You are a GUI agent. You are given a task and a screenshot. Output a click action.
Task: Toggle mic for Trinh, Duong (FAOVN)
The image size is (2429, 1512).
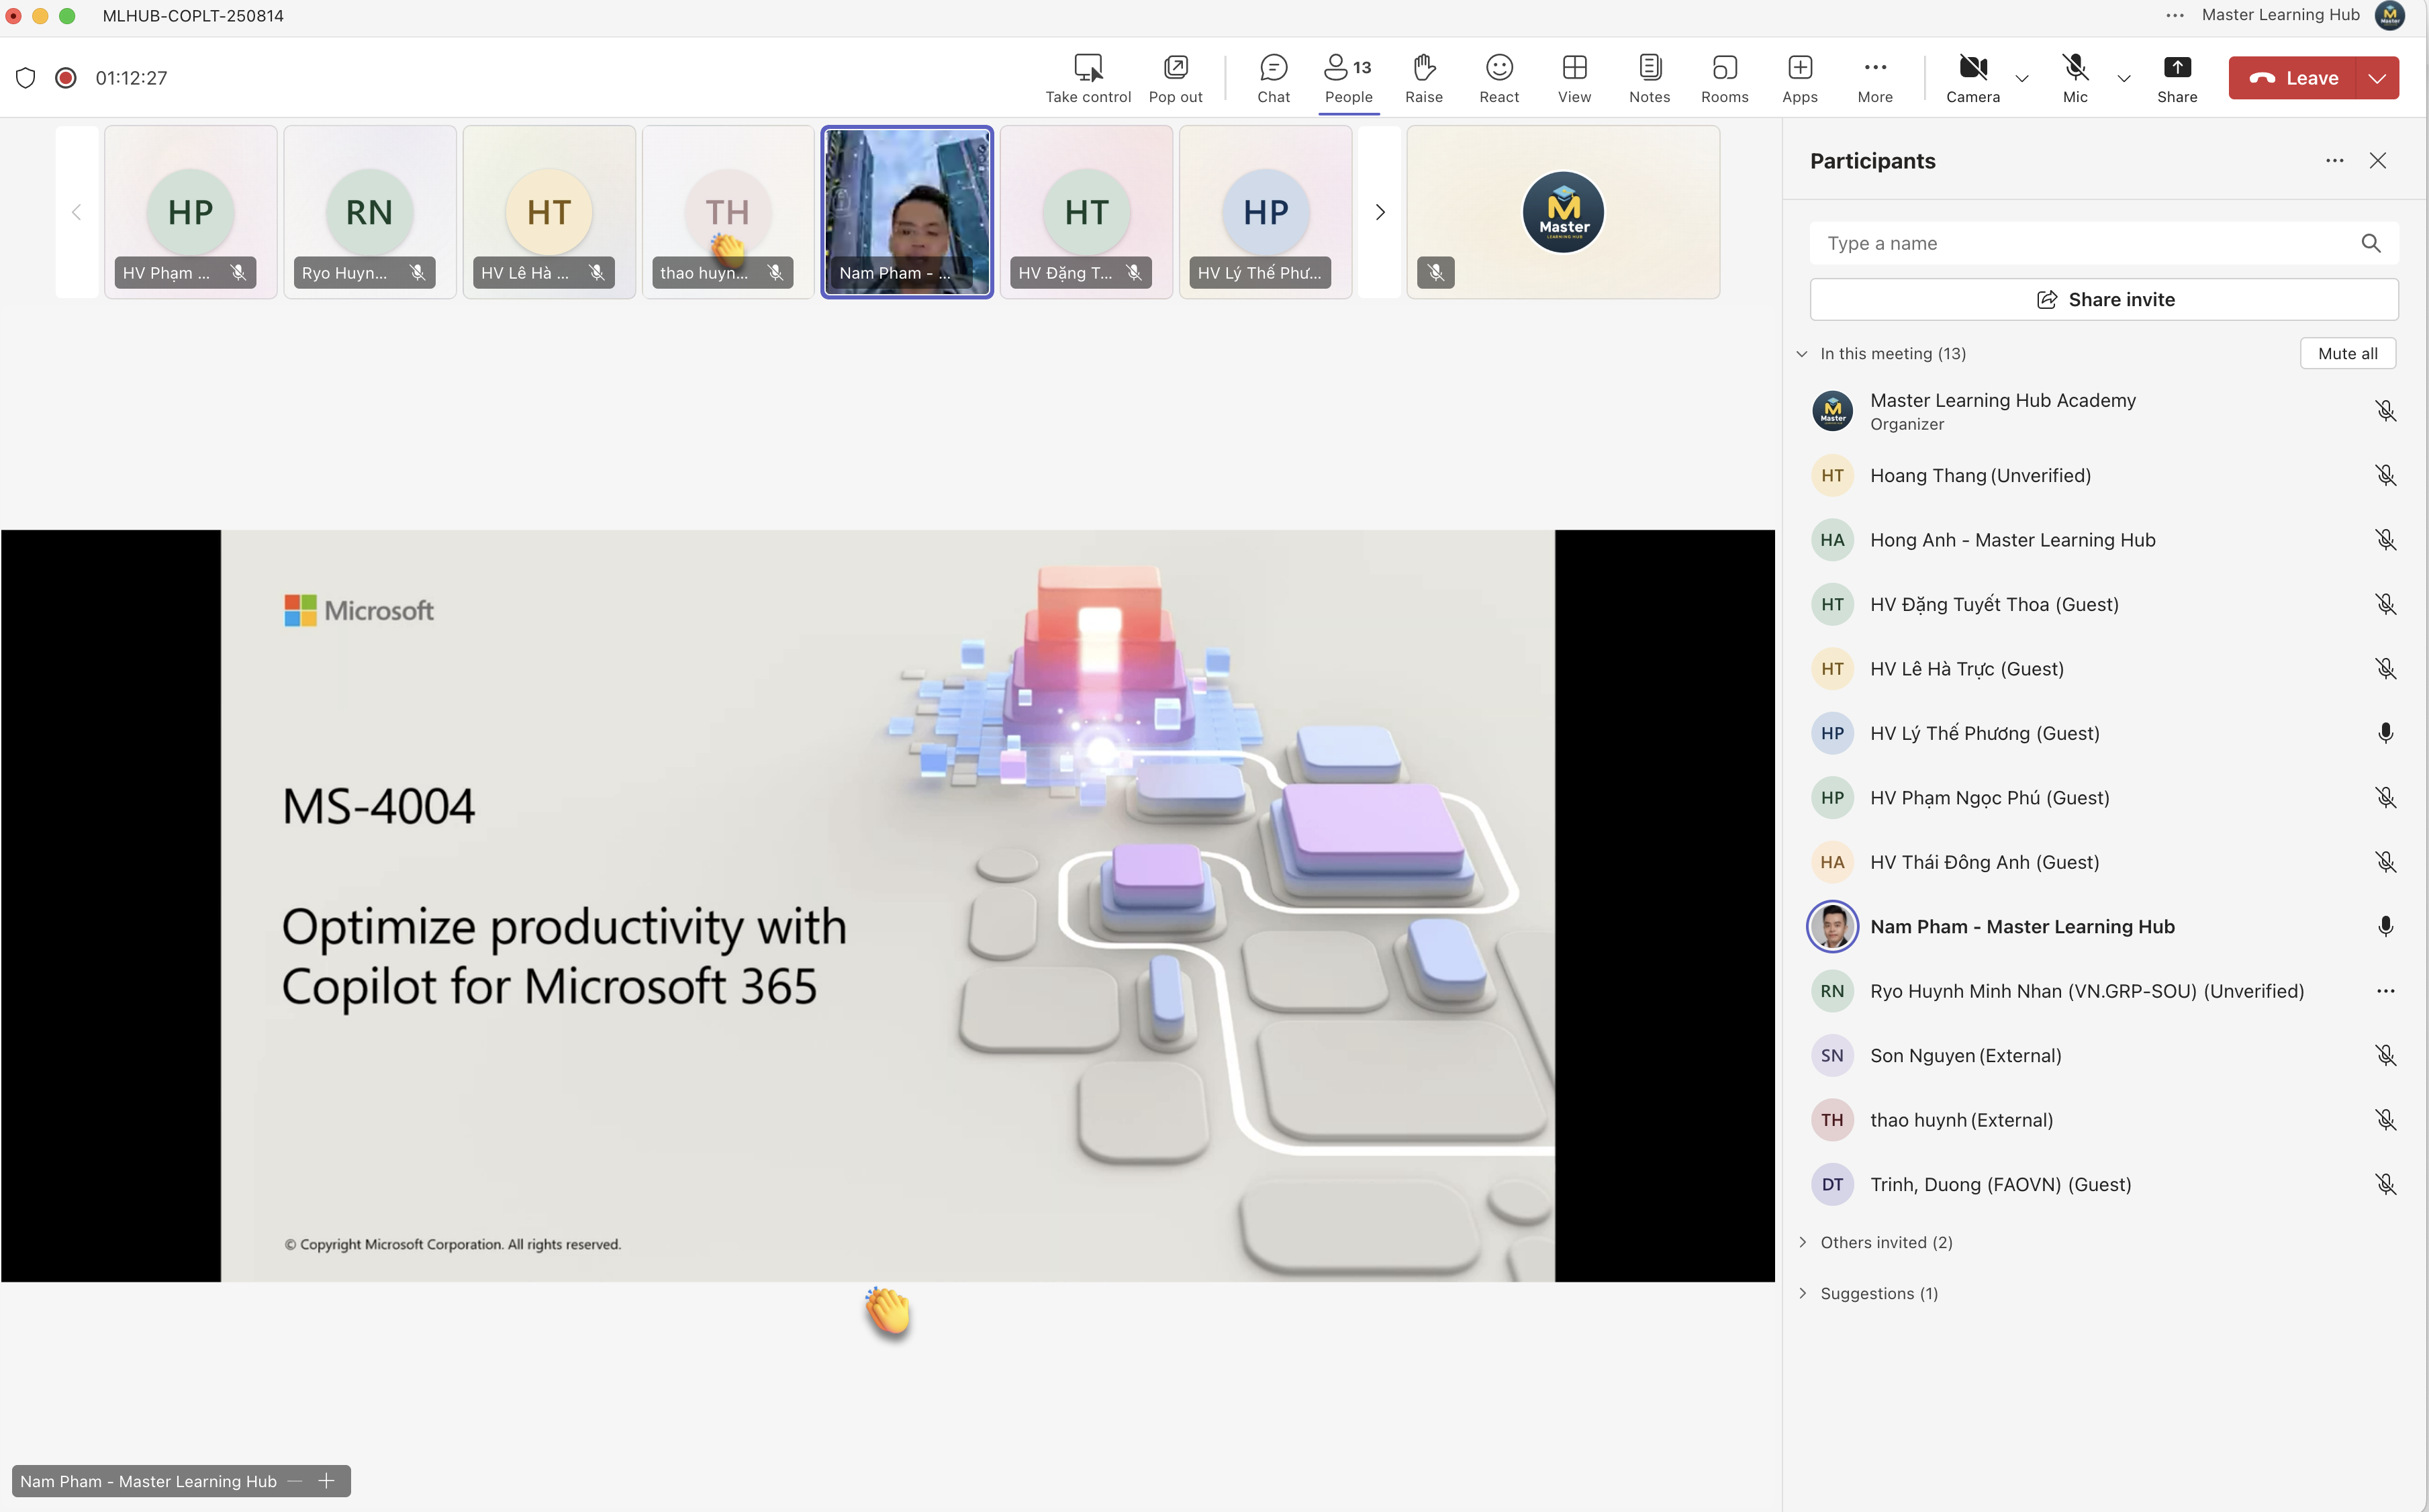(x=2385, y=1185)
